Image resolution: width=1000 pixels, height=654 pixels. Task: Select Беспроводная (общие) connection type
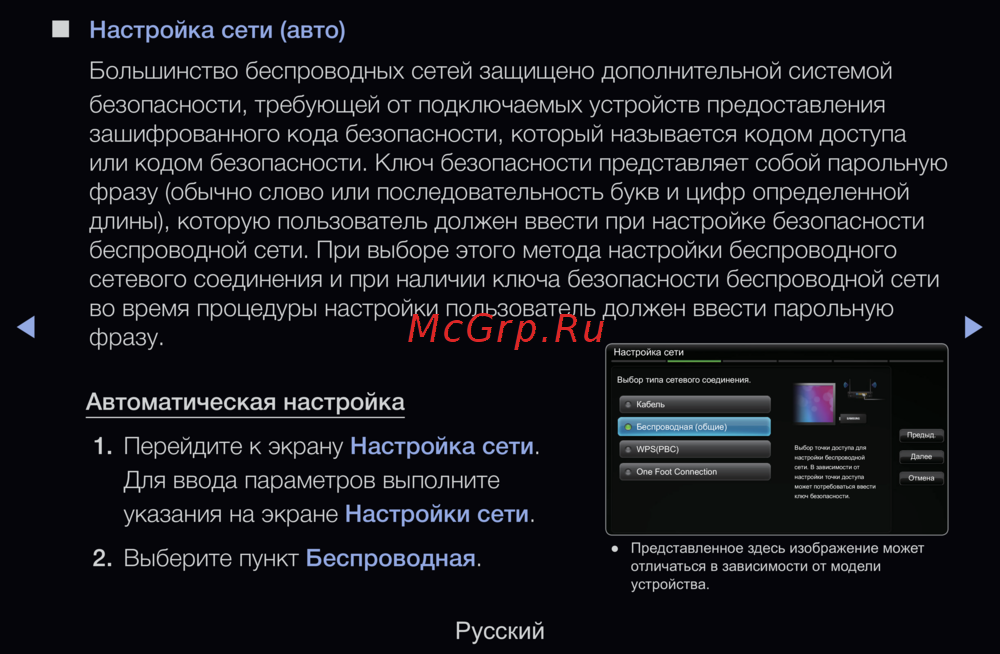tap(694, 427)
